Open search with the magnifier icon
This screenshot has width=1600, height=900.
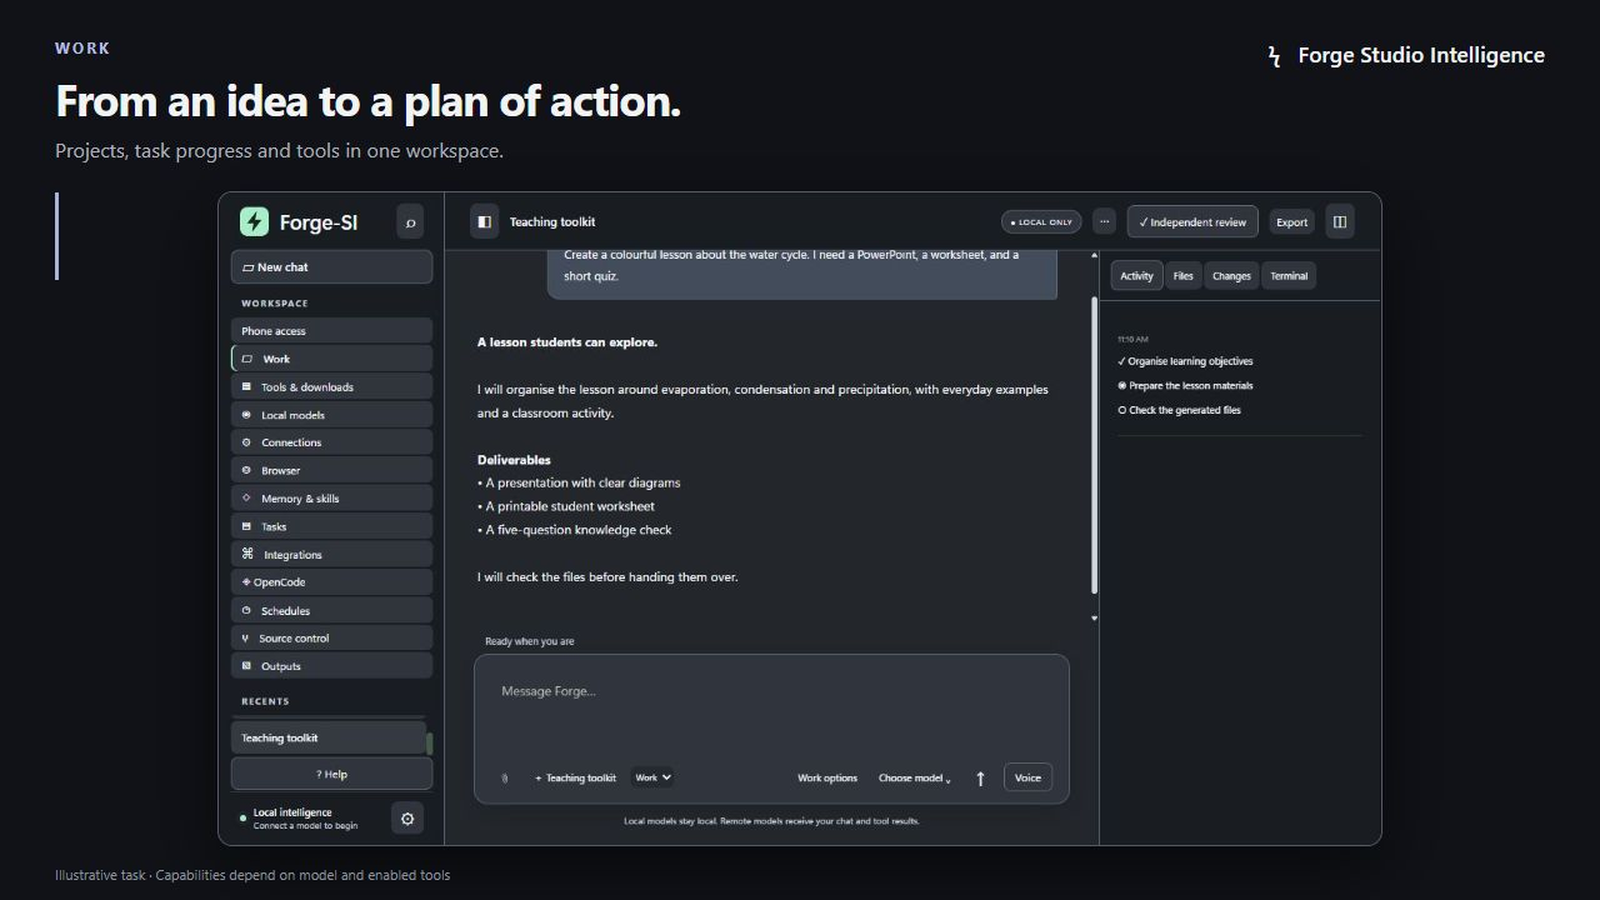(410, 222)
